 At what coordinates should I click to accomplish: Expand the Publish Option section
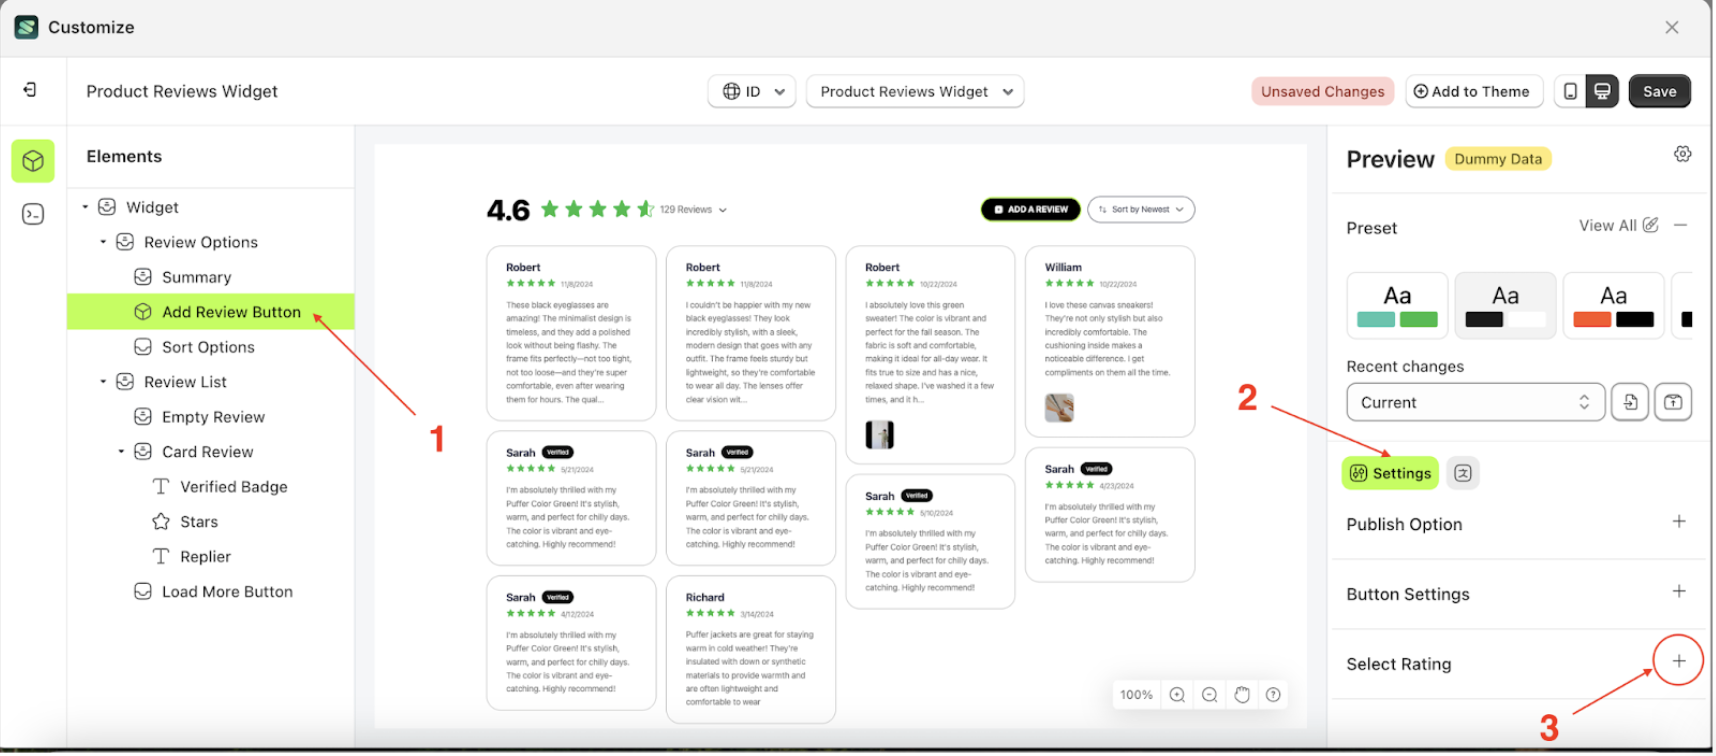click(x=1679, y=522)
